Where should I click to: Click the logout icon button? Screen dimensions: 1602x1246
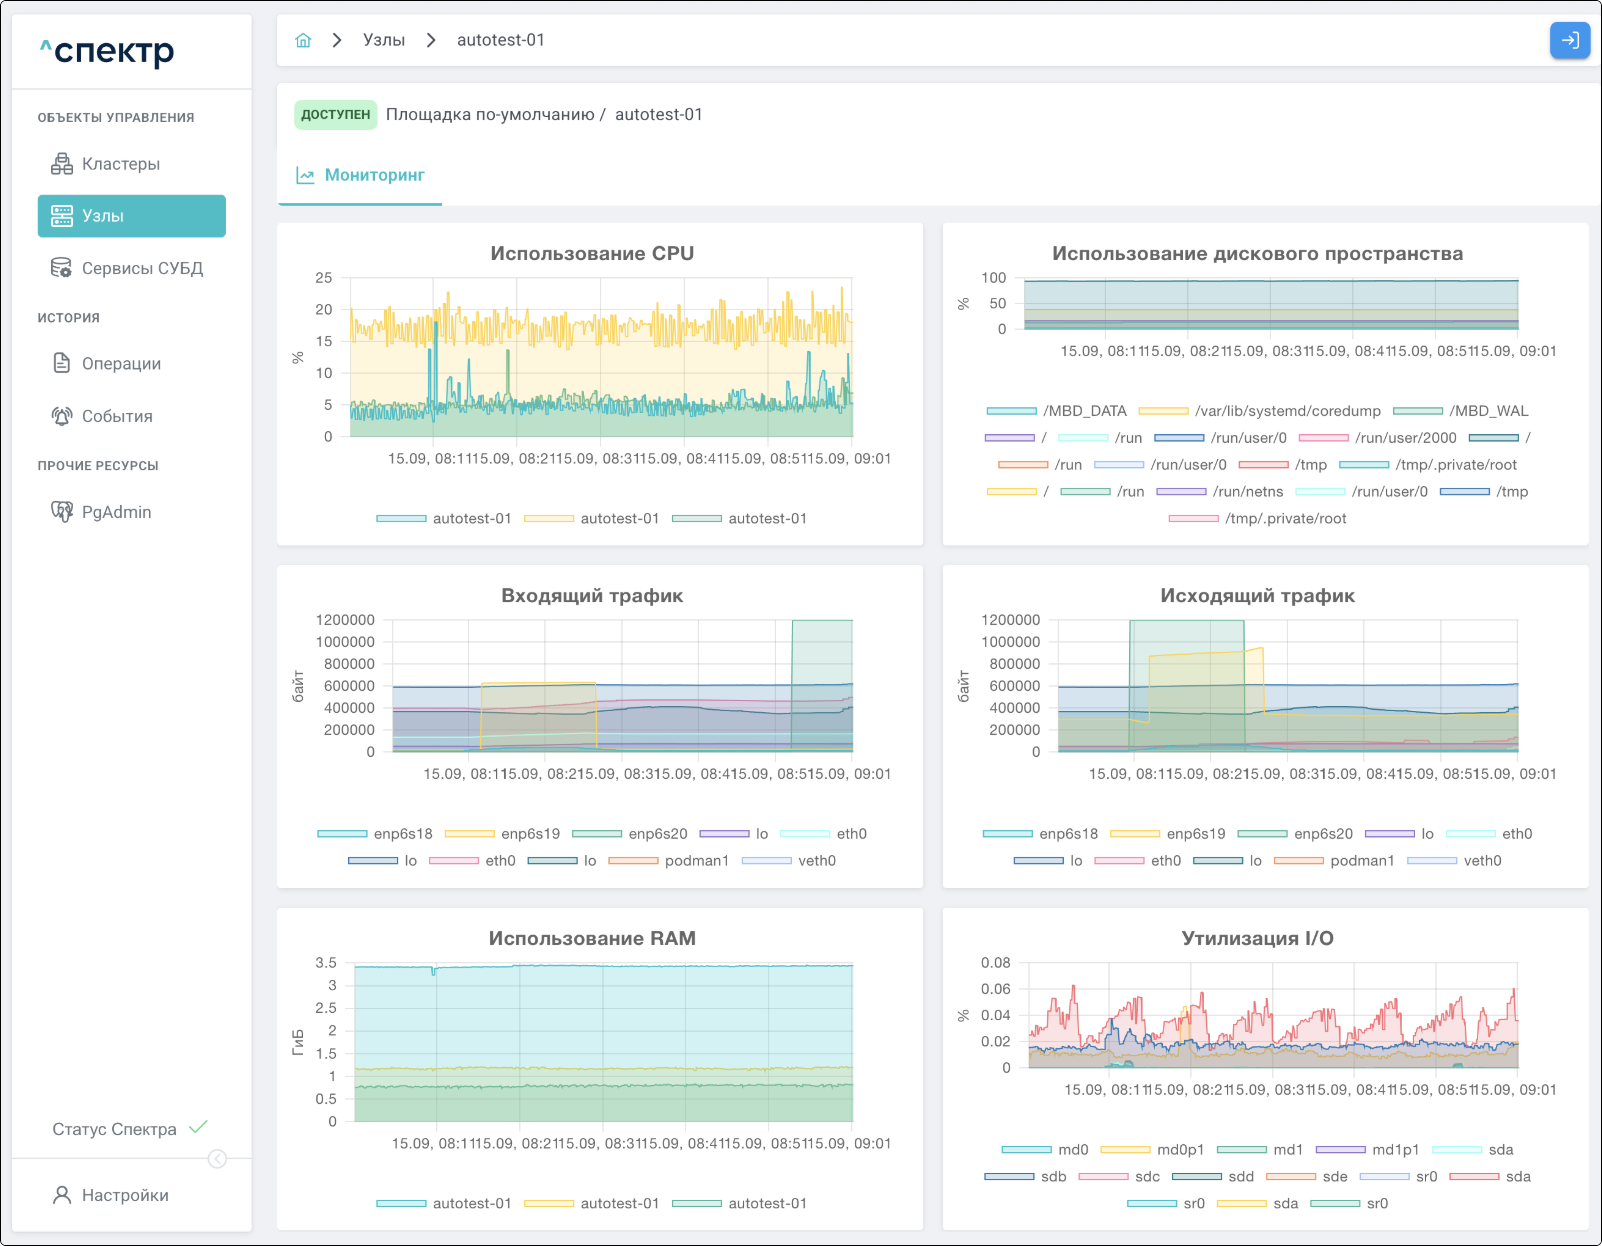pos(1569,40)
